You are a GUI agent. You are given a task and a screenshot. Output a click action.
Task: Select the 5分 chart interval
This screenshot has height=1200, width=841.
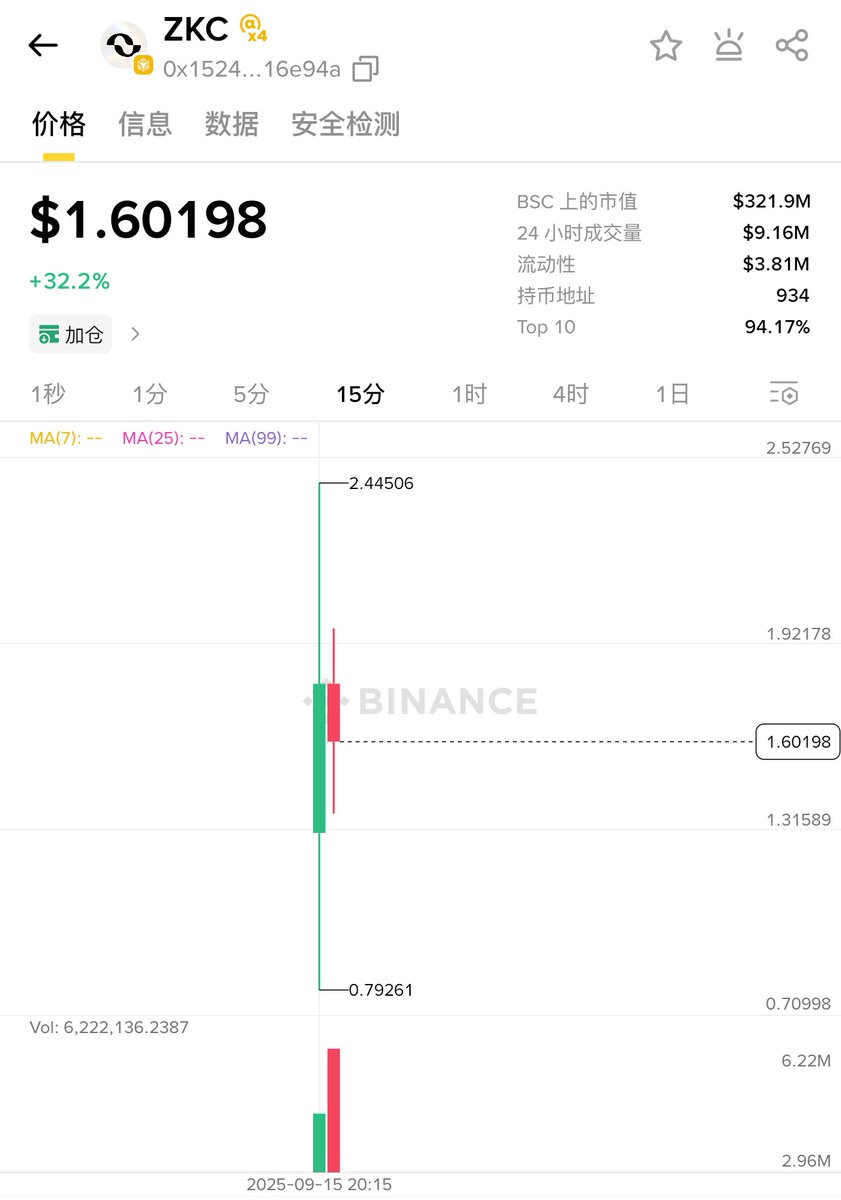[251, 394]
